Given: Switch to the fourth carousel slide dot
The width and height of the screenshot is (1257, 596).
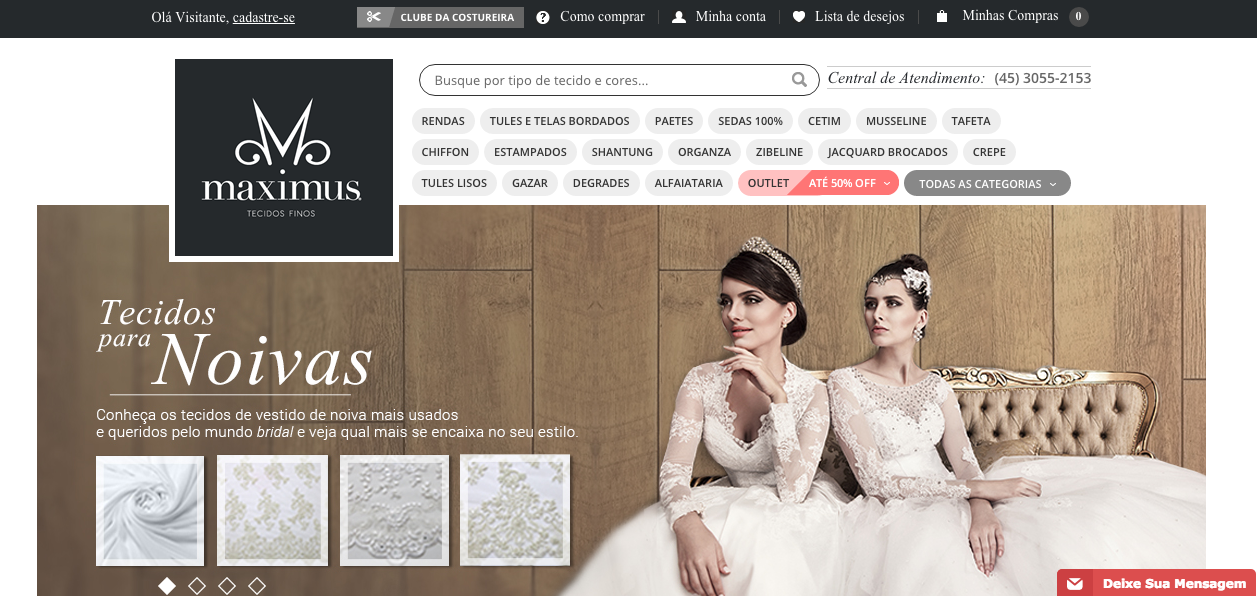Looking at the screenshot, I should [257, 585].
